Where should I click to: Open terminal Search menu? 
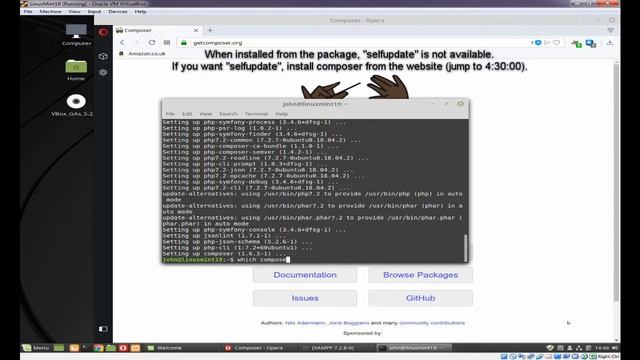[x=228, y=114]
